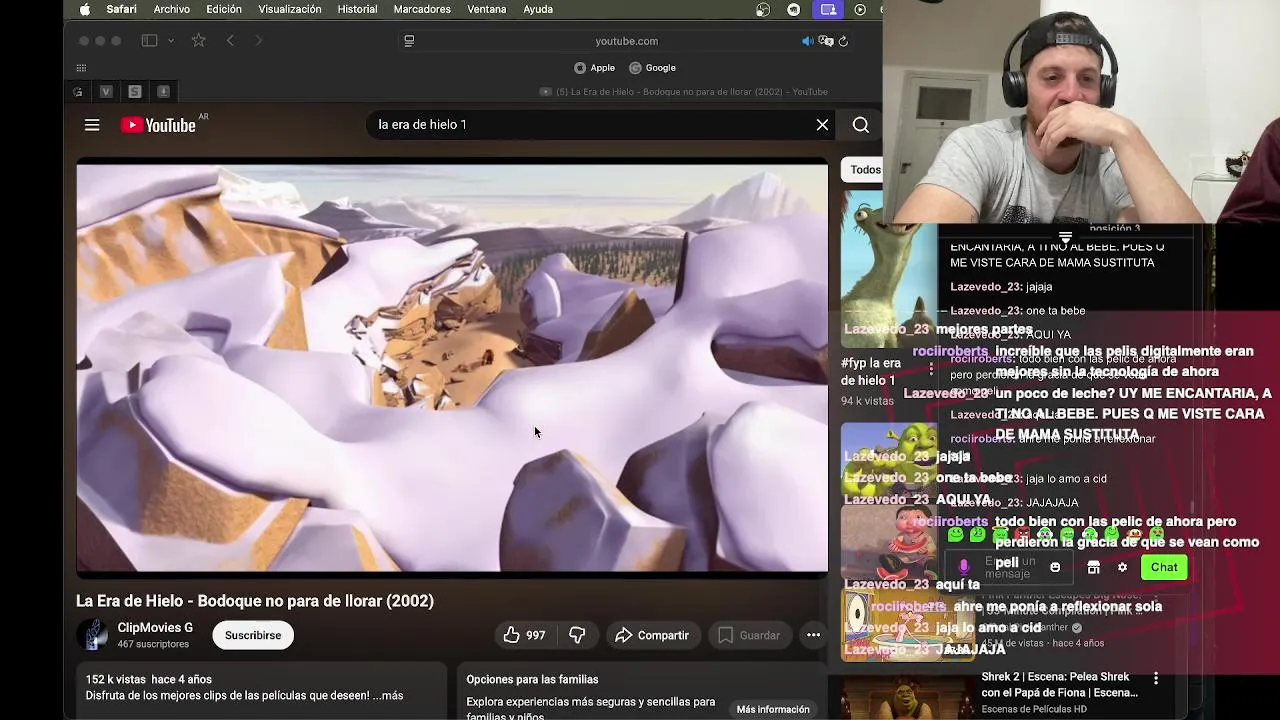The width and height of the screenshot is (1280, 720).
Task: Click the round globe-like menu bar icon
Action: pyautogui.click(x=763, y=9)
